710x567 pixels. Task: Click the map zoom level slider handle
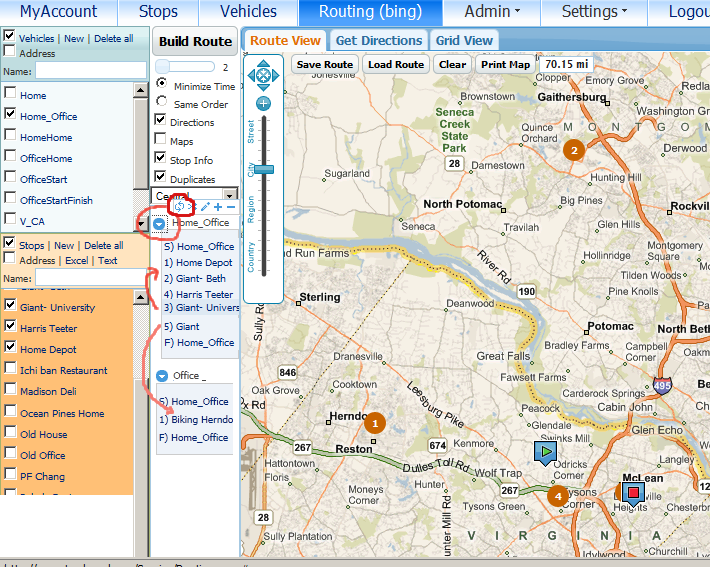pyautogui.click(x=264, y=169)
